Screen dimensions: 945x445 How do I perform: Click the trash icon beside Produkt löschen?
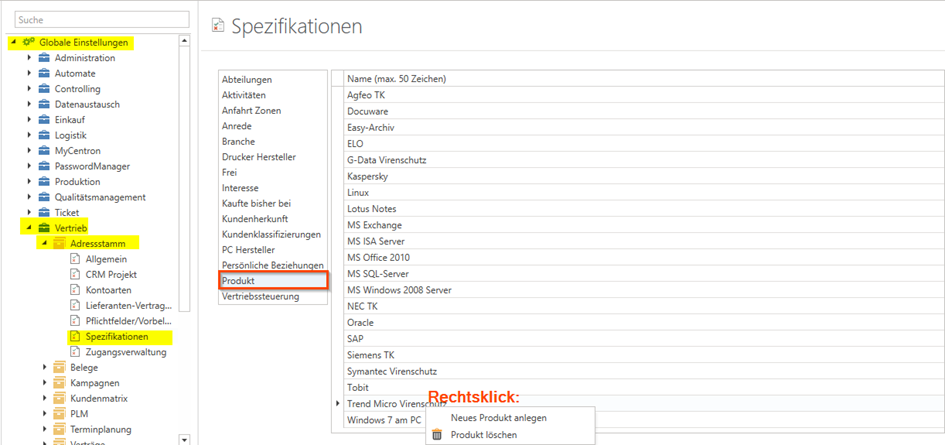[437, 435]
